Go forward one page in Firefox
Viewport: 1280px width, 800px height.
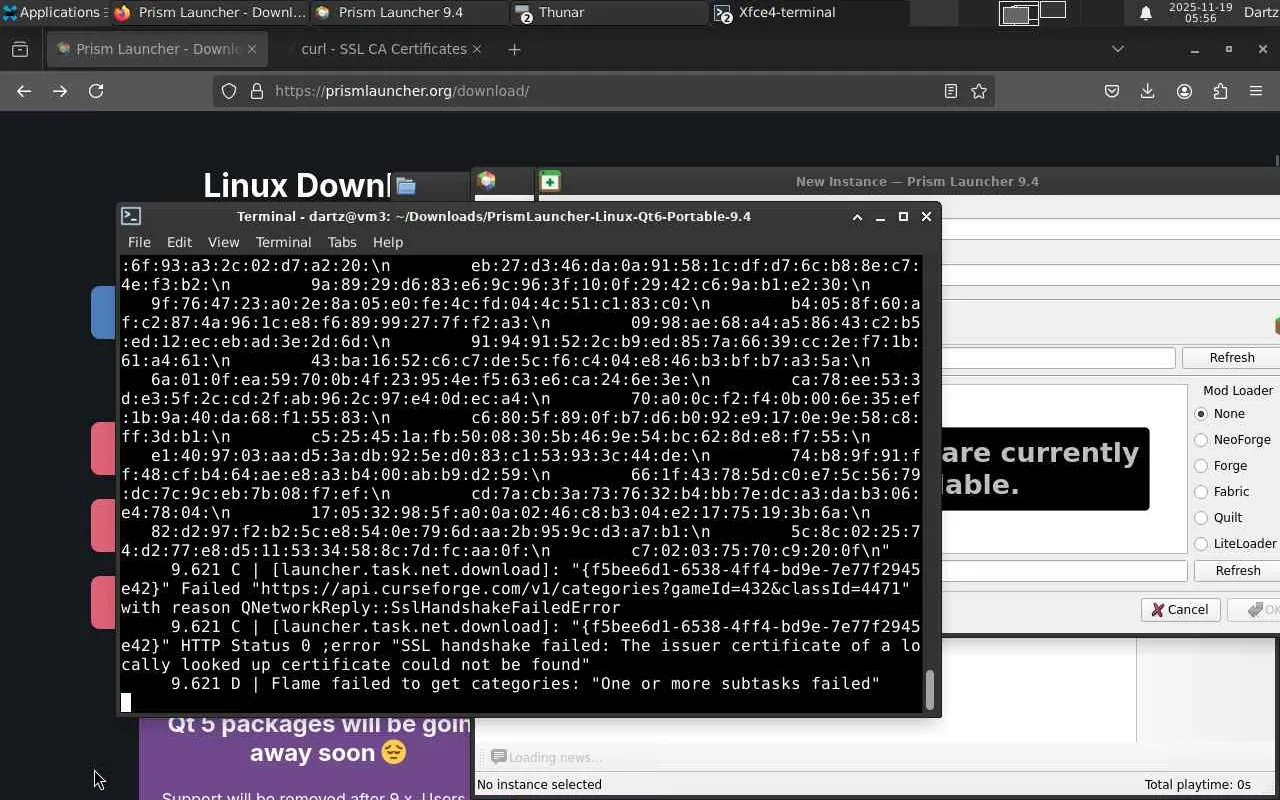[x=60, y=91]
